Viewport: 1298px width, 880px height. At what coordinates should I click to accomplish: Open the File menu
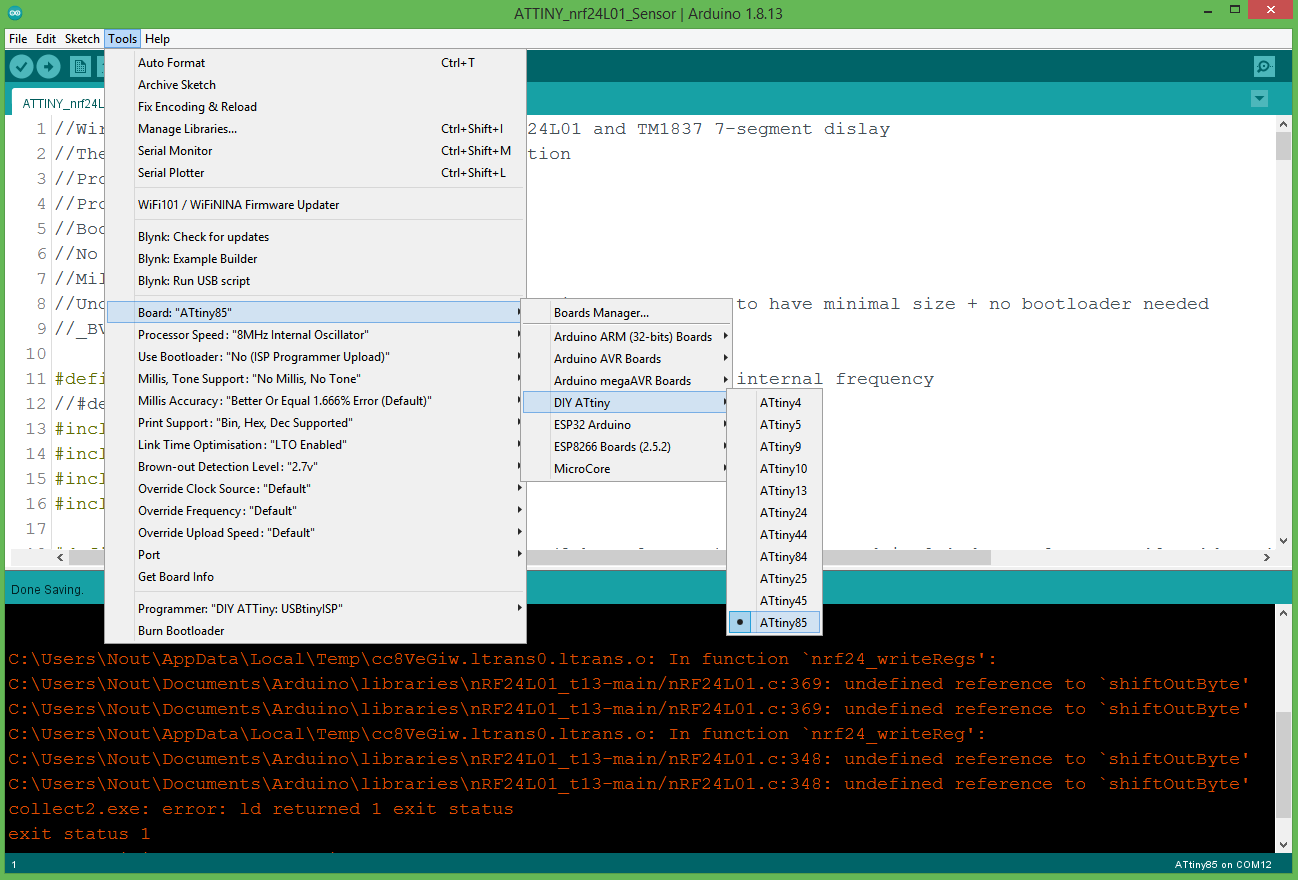(18, 39)
